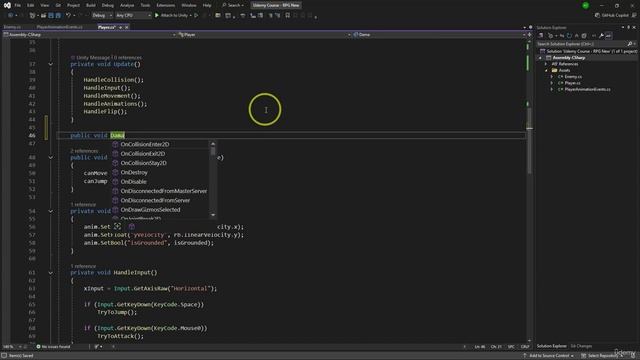Screen dimensions: 640x360
Task: Select OnCollisionEnter2D from the suggestion list
Action: pyautogui.click(x=160, y=144)
